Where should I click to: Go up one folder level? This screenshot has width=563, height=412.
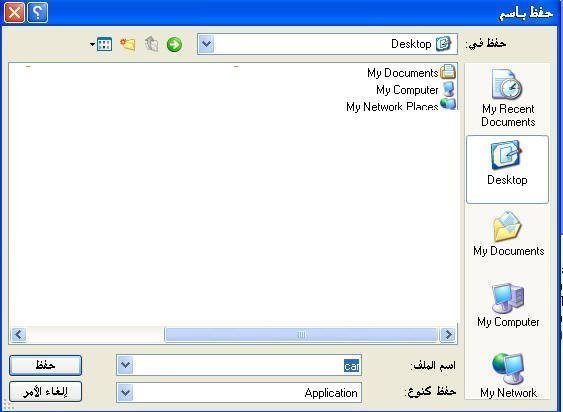[x=152, y=45]
